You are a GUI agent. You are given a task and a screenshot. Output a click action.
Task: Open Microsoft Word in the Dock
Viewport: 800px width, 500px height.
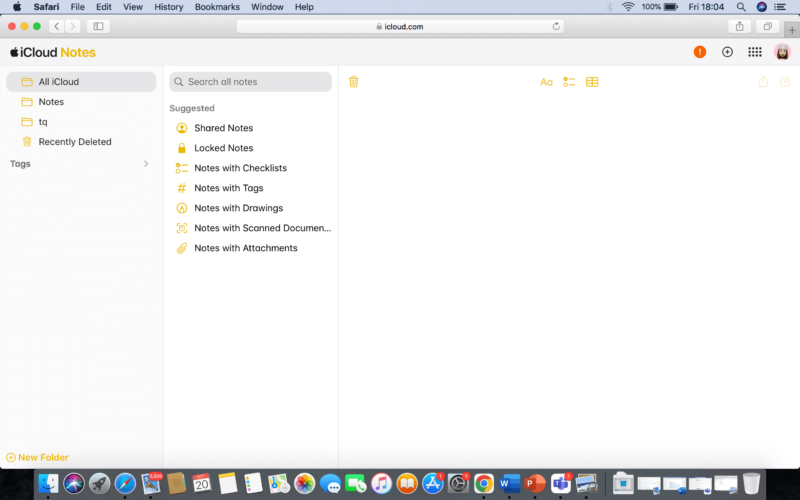[x=509, y=483]
